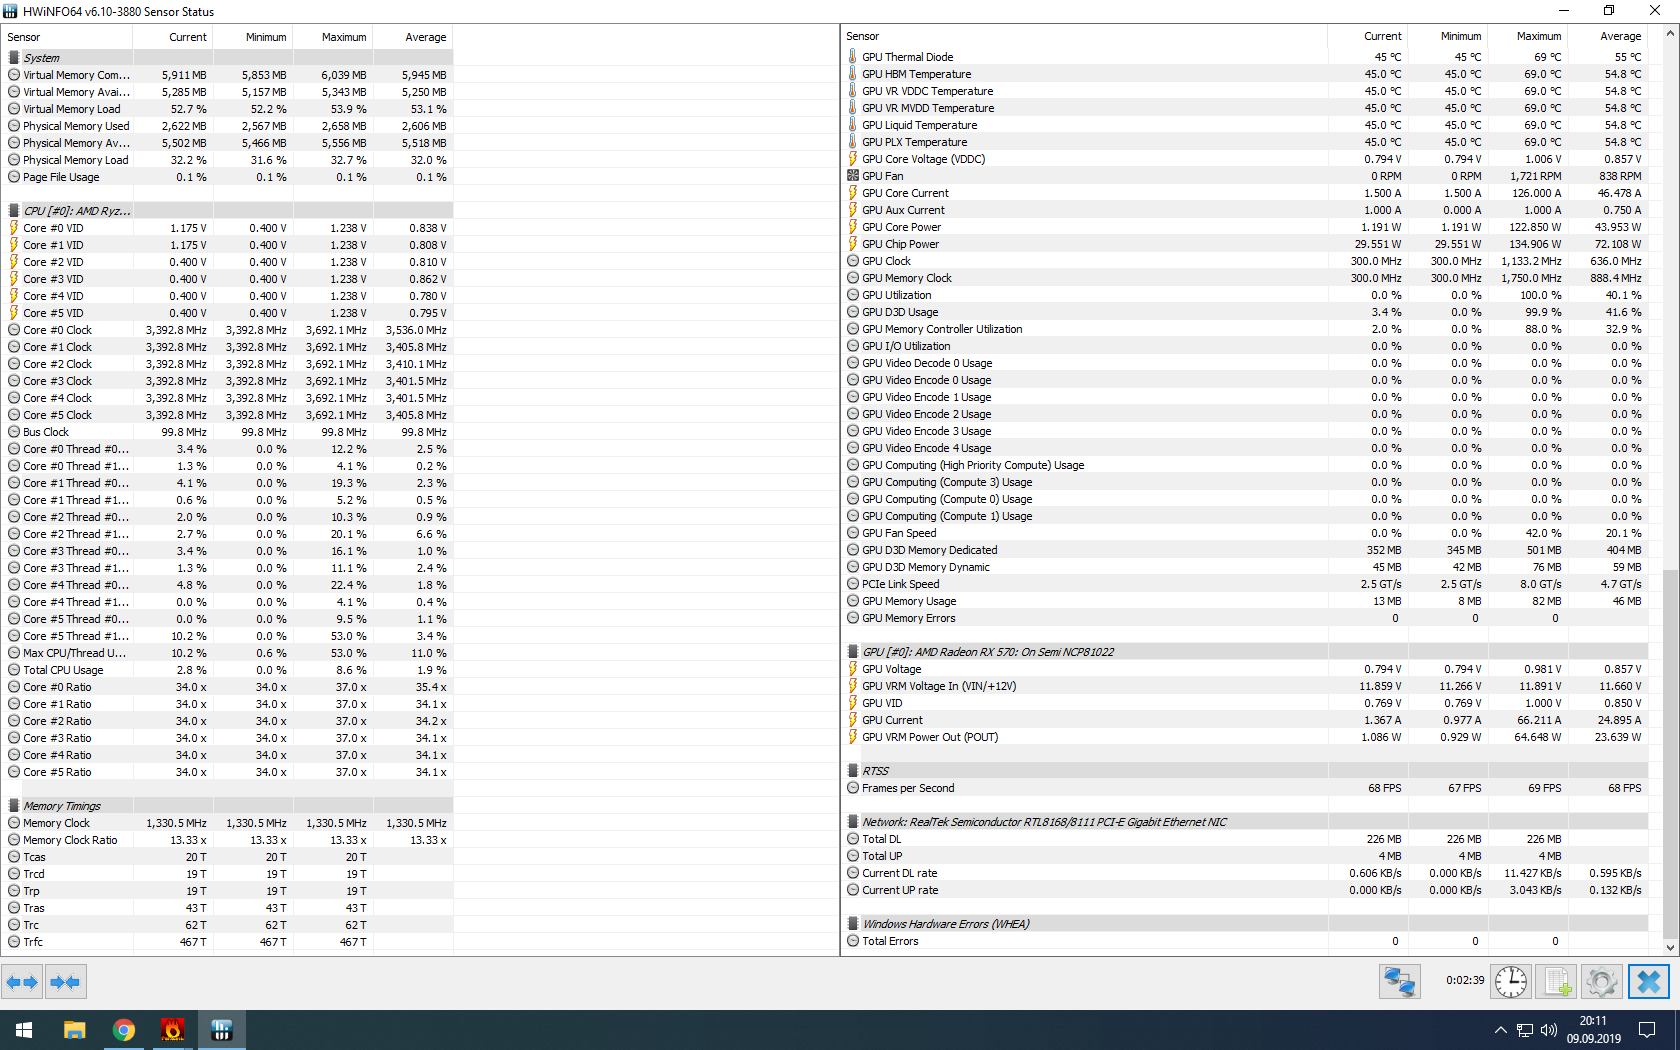The height and width of the screenshot is (1050, 1680).
Task: Show hidden tray icons with the chevron
Action: 1500,1030
